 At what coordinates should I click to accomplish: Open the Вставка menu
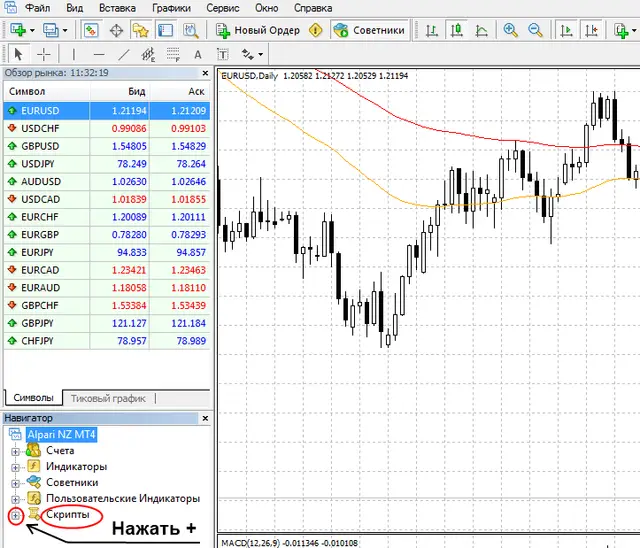[117, 8]
